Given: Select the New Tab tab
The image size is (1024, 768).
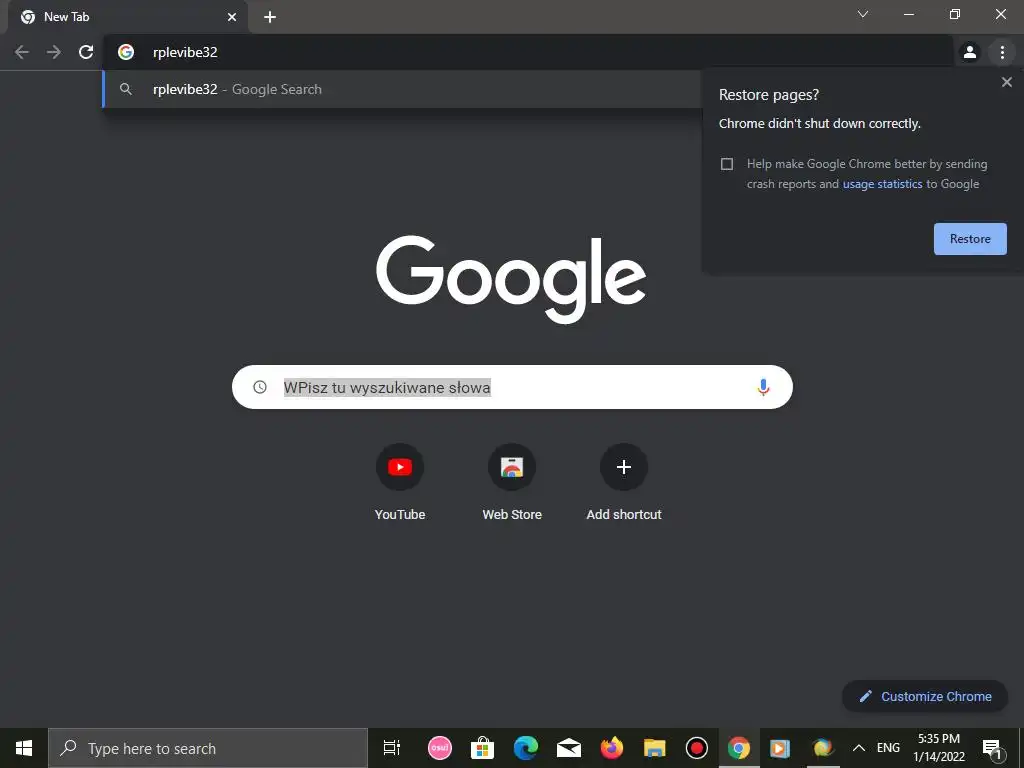Looking at the screenshot, I should pos(127,17).
